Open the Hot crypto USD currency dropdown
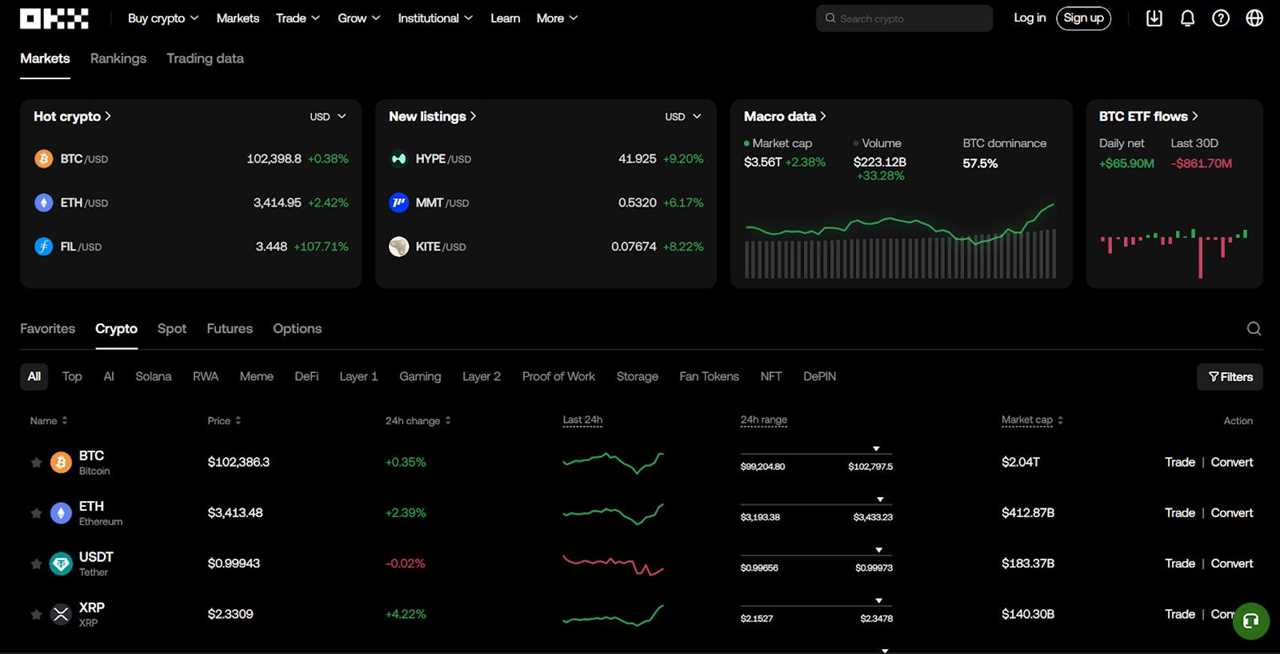This screenshot has height=654, width=1280. (328, 116)
